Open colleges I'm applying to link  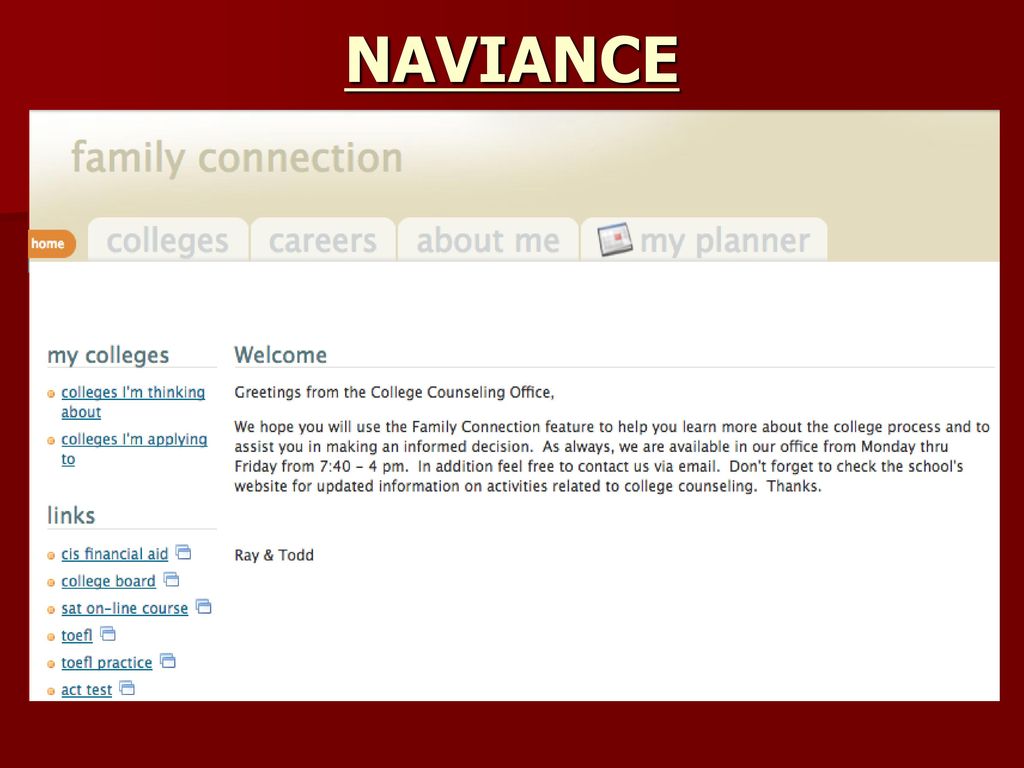point(134,449)
